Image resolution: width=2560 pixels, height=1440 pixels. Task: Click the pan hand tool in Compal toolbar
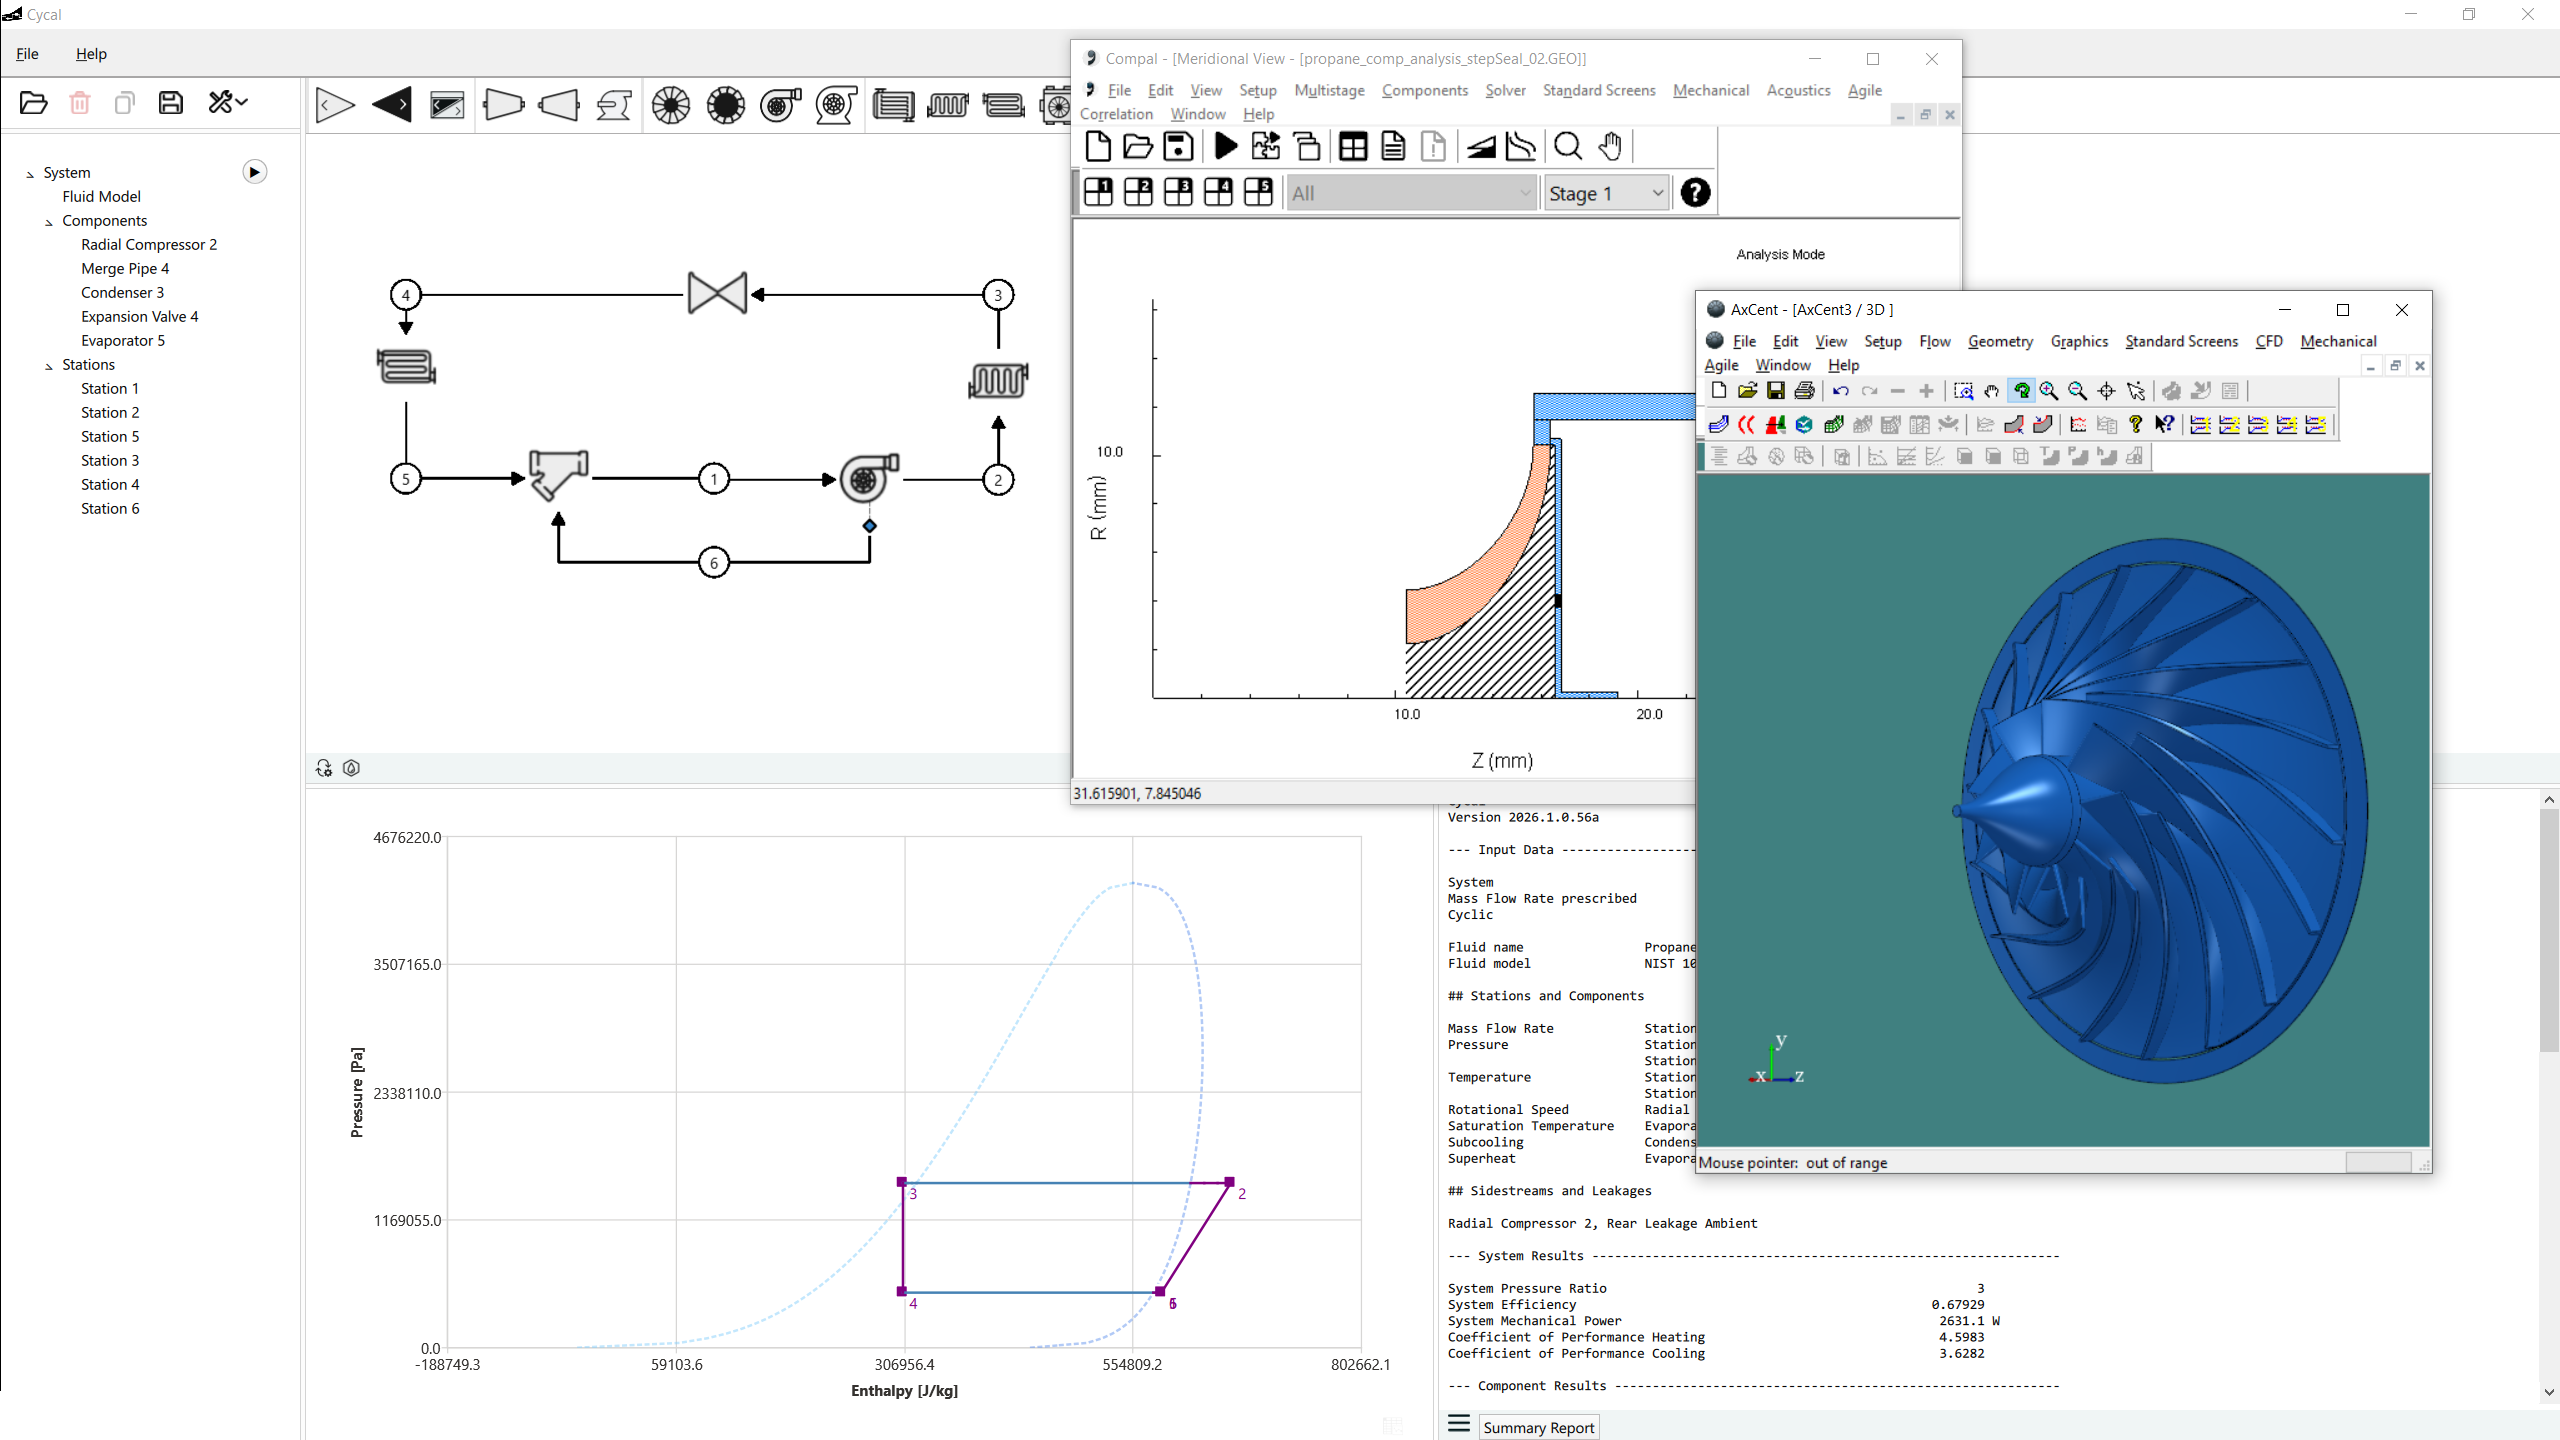pyautogui.click(x=1609, y=147)
